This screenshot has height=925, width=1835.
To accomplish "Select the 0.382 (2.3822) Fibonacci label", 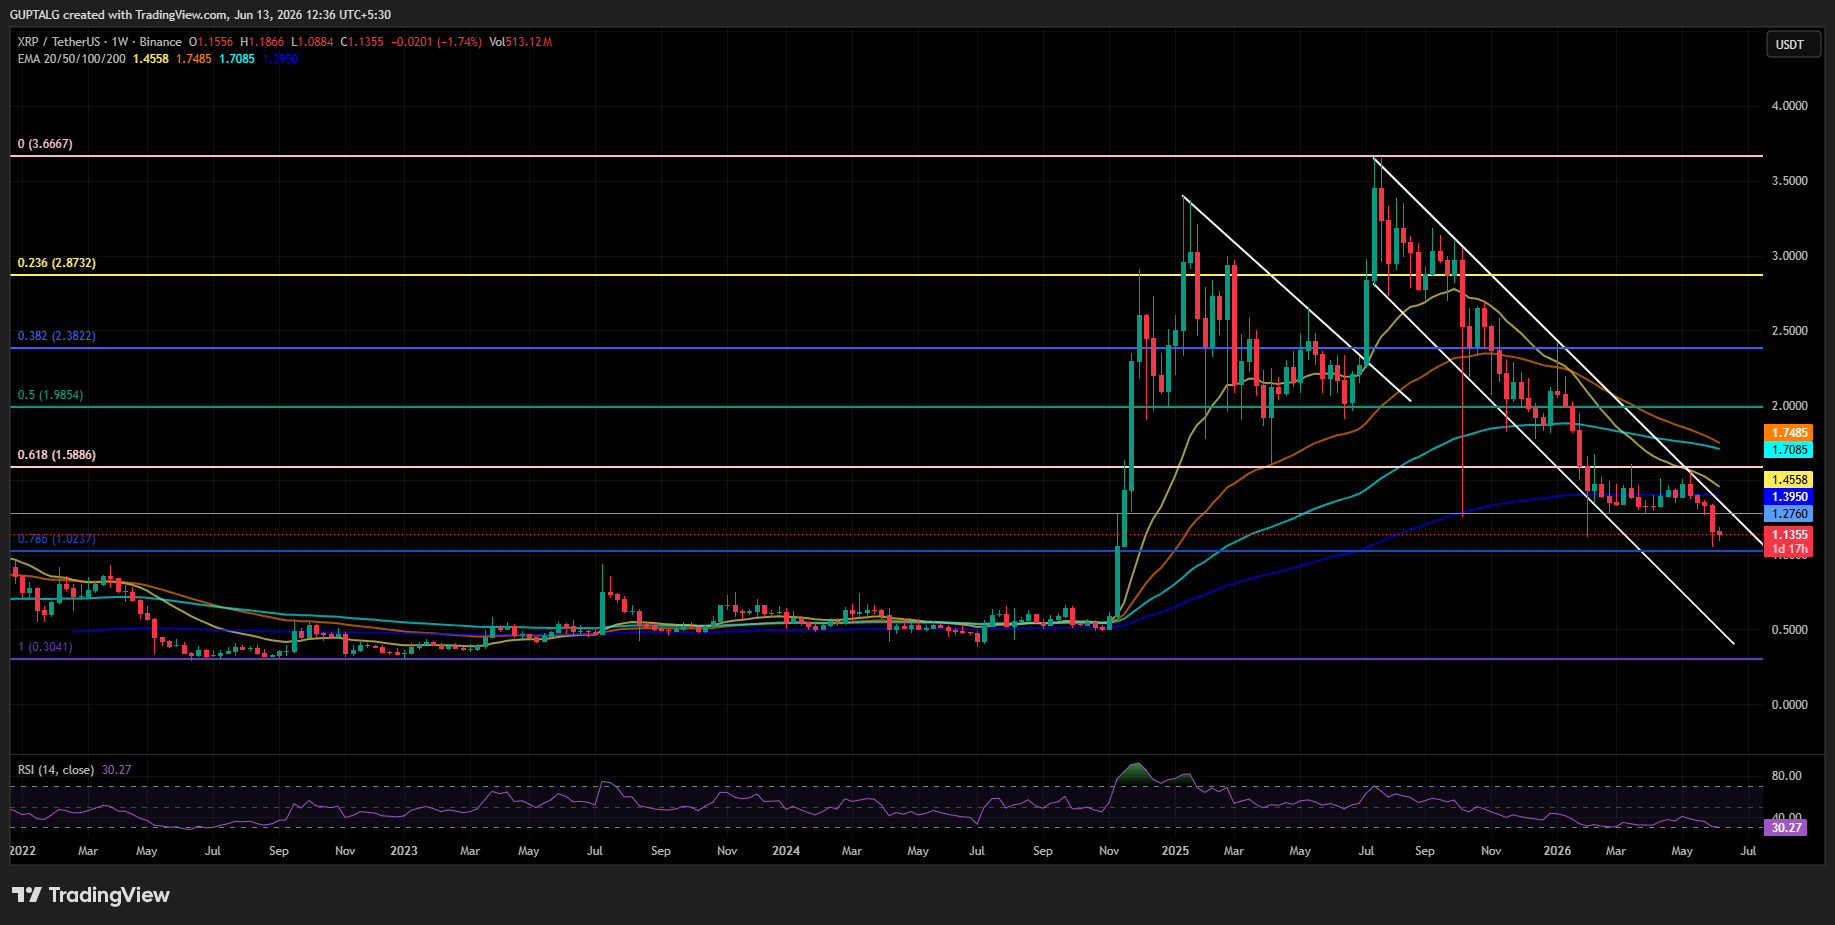I will click(x=57, y=336).
